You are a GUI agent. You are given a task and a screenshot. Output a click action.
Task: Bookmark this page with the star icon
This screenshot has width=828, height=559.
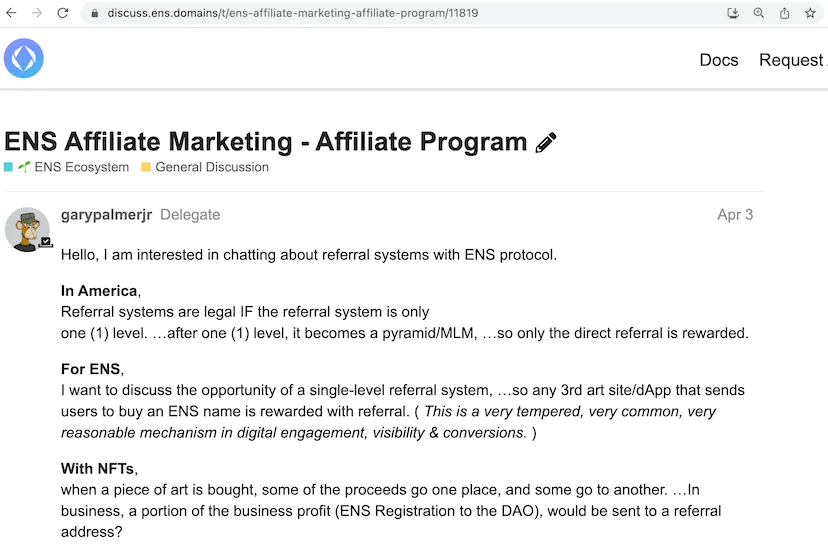click(x=811, y=13)
